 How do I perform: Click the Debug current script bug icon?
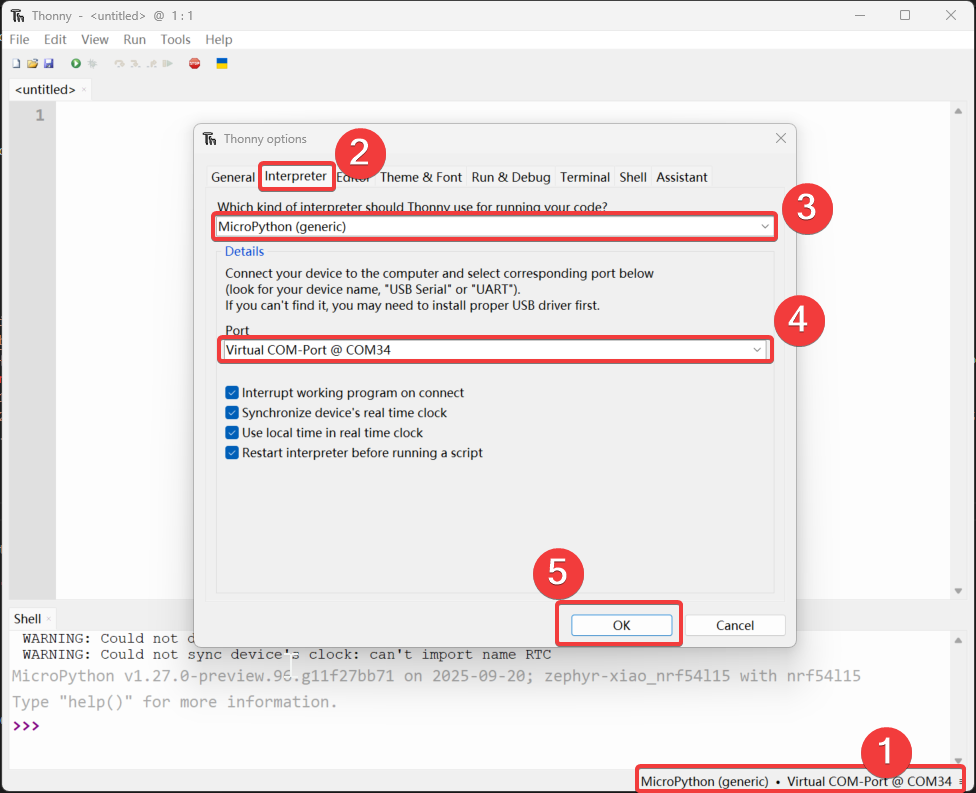click(92, 63)
